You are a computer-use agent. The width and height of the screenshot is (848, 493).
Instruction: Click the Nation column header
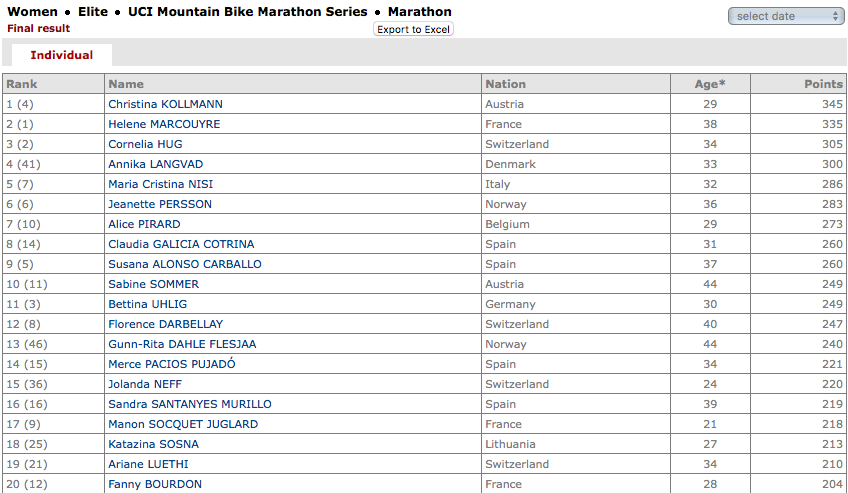(505, 84)
